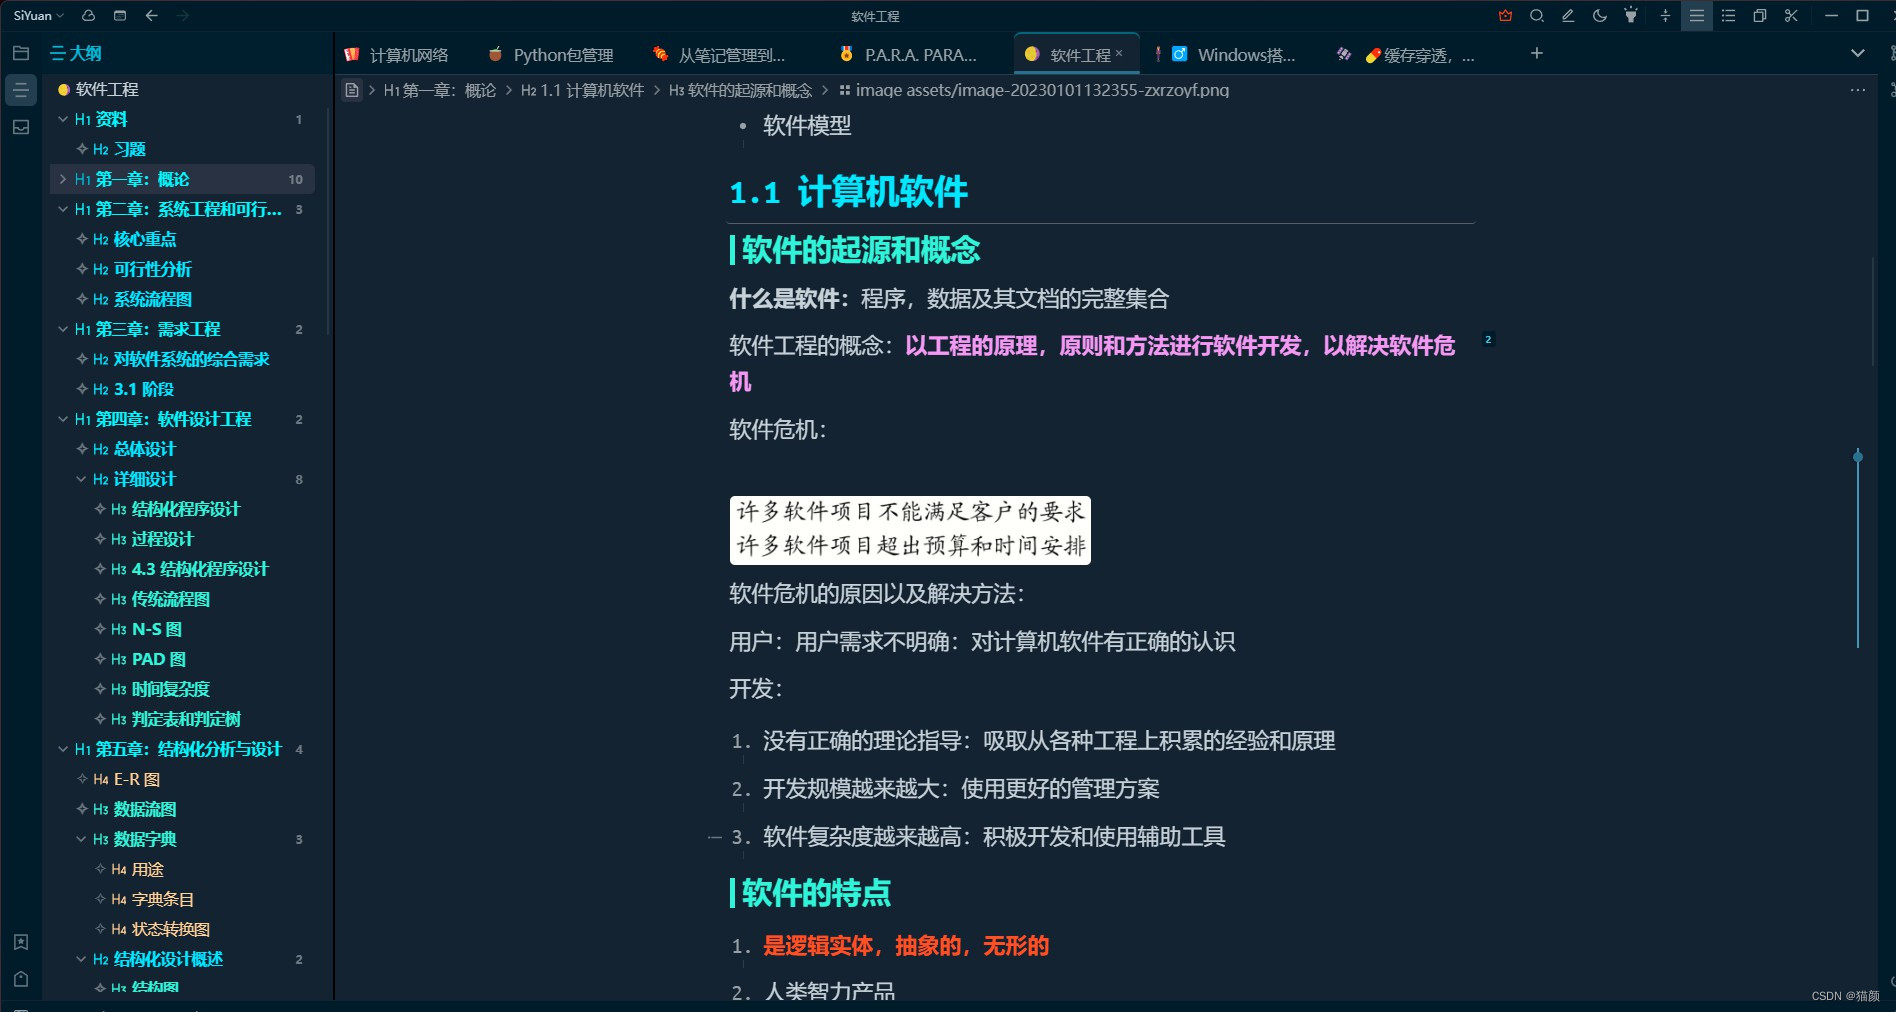Click the cloud sync icon
The width and height of the screenshot is (1896, 1012).
pos(88,15)
